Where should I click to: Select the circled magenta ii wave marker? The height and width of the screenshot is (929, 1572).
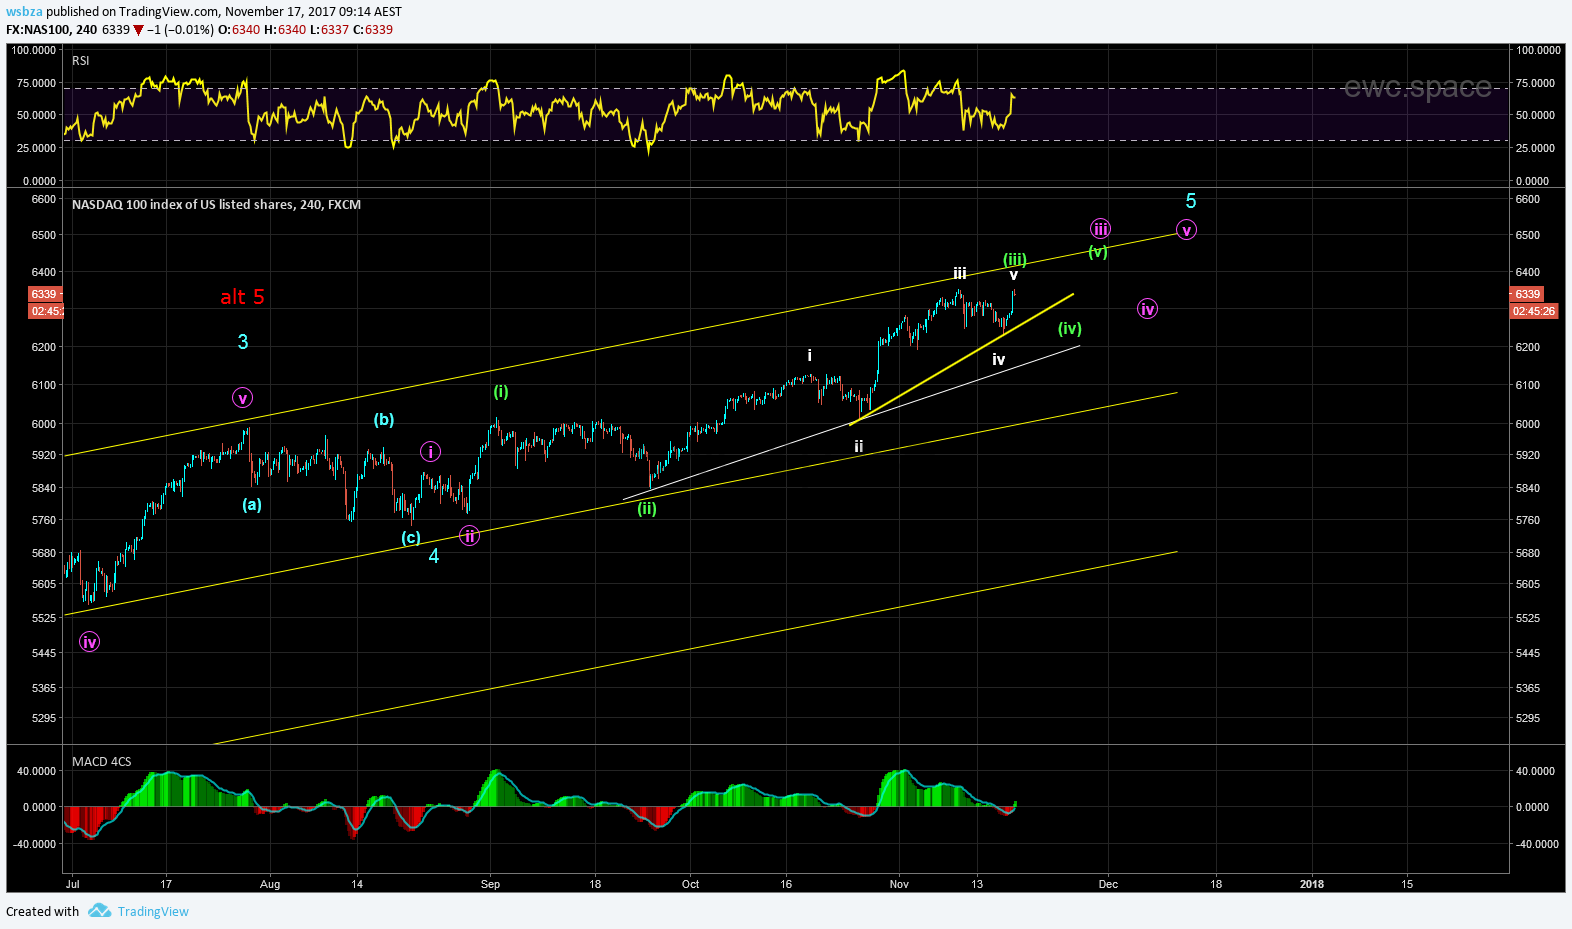coord(469,536)
